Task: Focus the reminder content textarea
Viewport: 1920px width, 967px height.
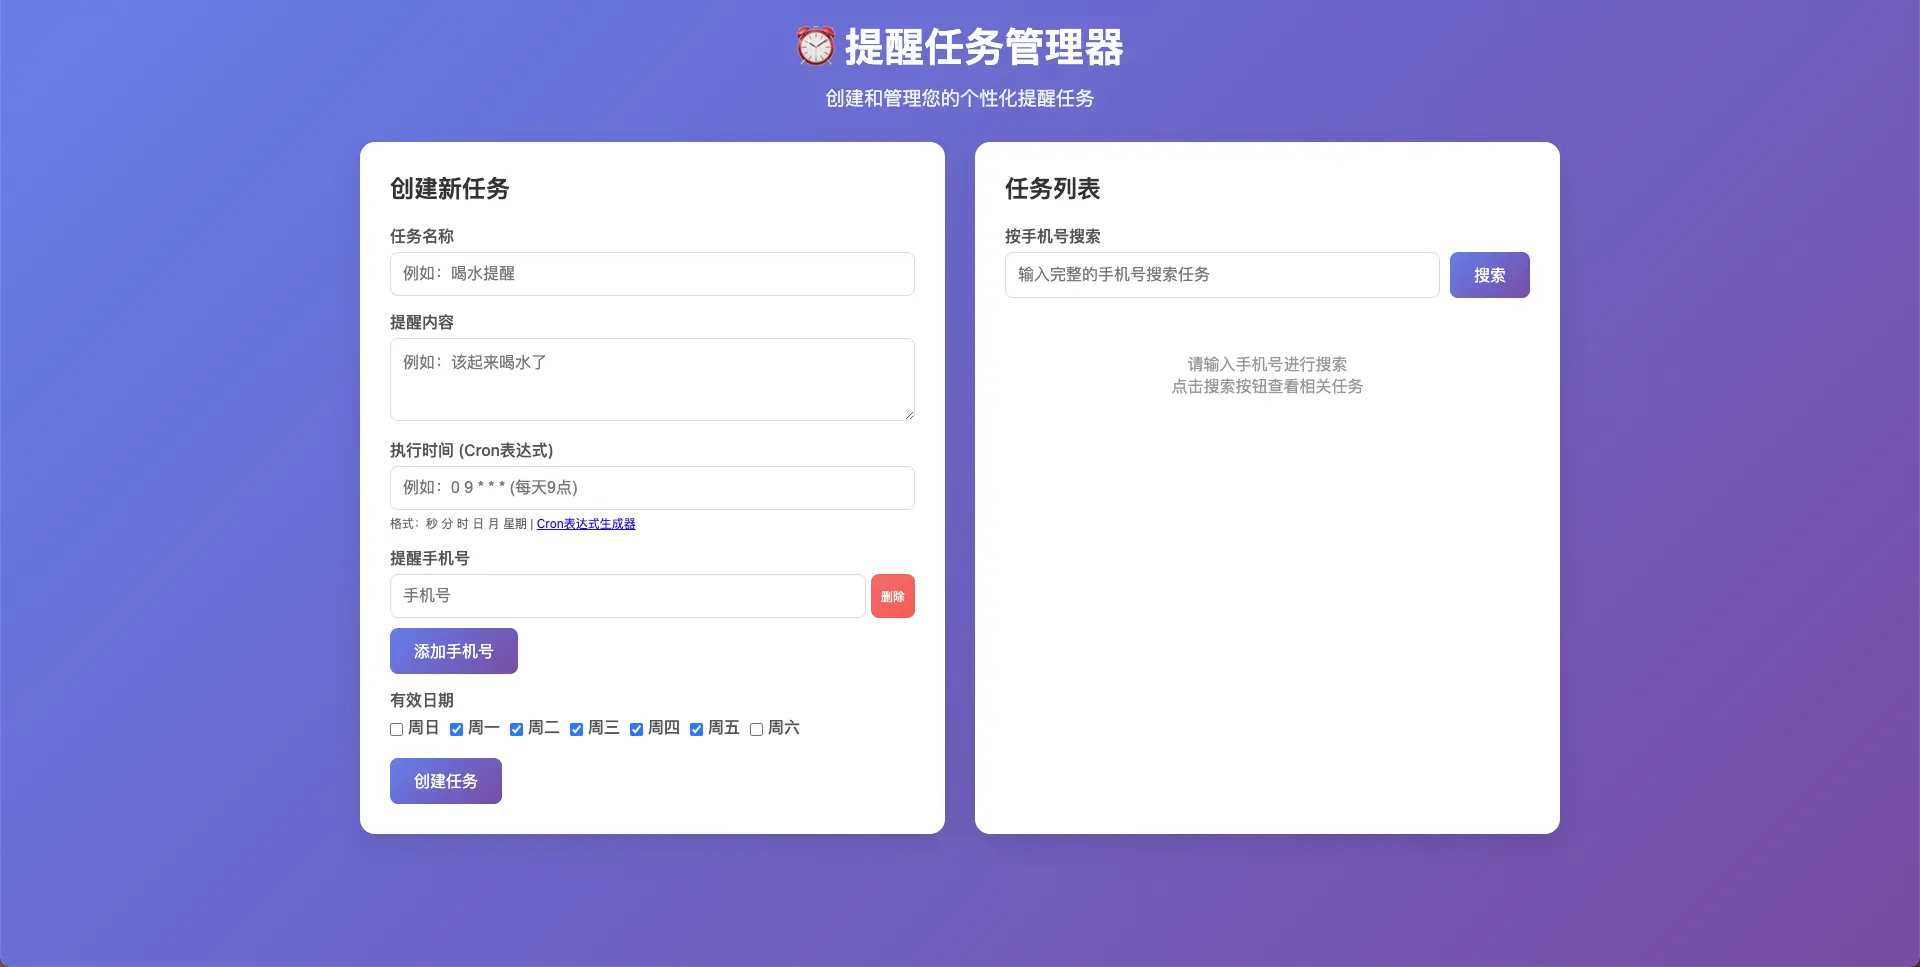Action: (x=652, y=379)
